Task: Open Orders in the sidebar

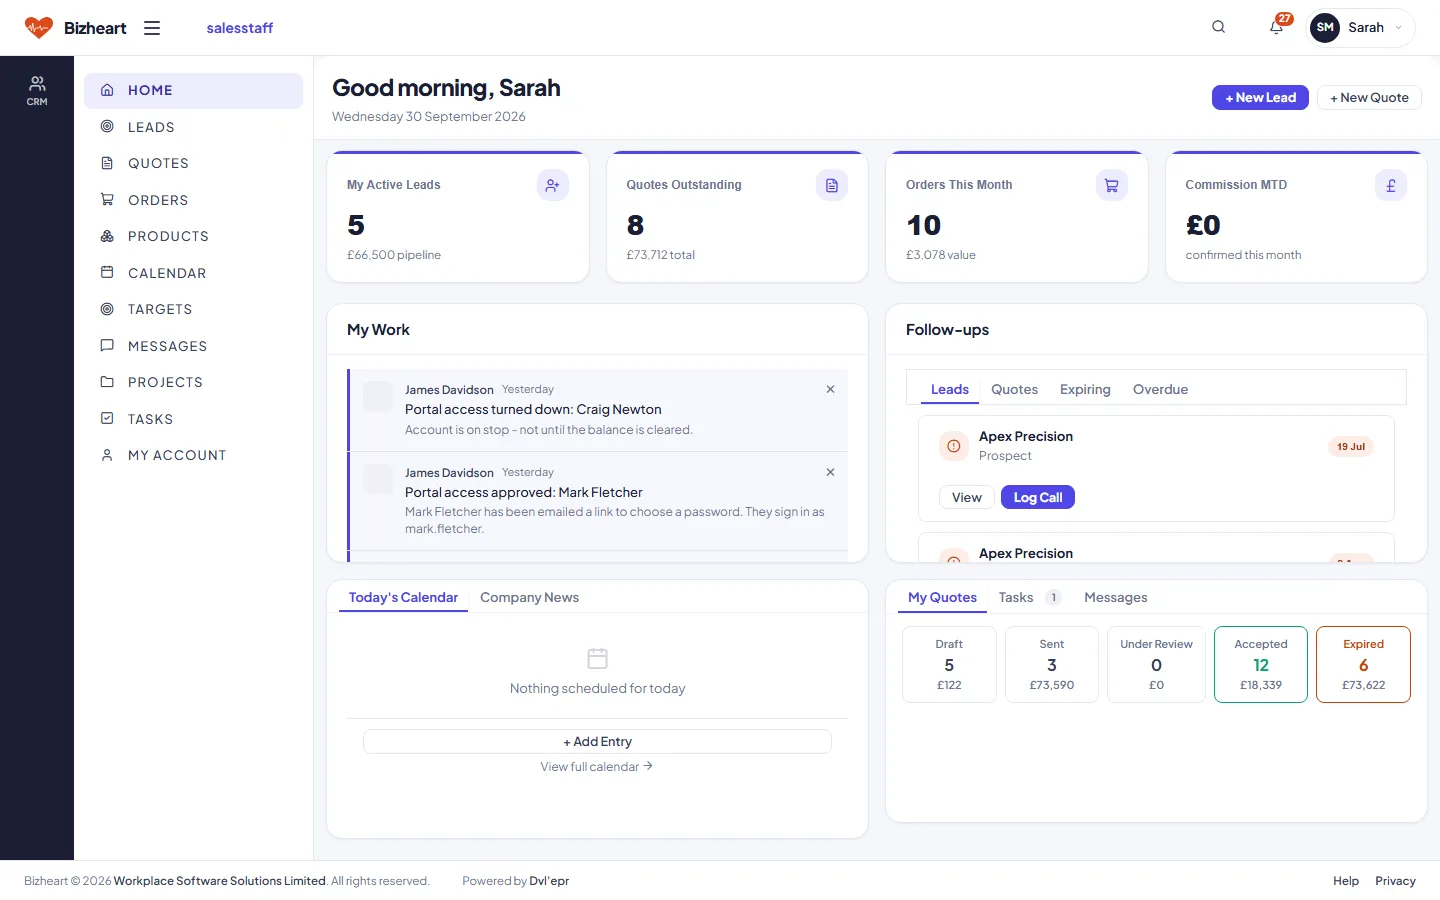Action: tap(193, 200)
